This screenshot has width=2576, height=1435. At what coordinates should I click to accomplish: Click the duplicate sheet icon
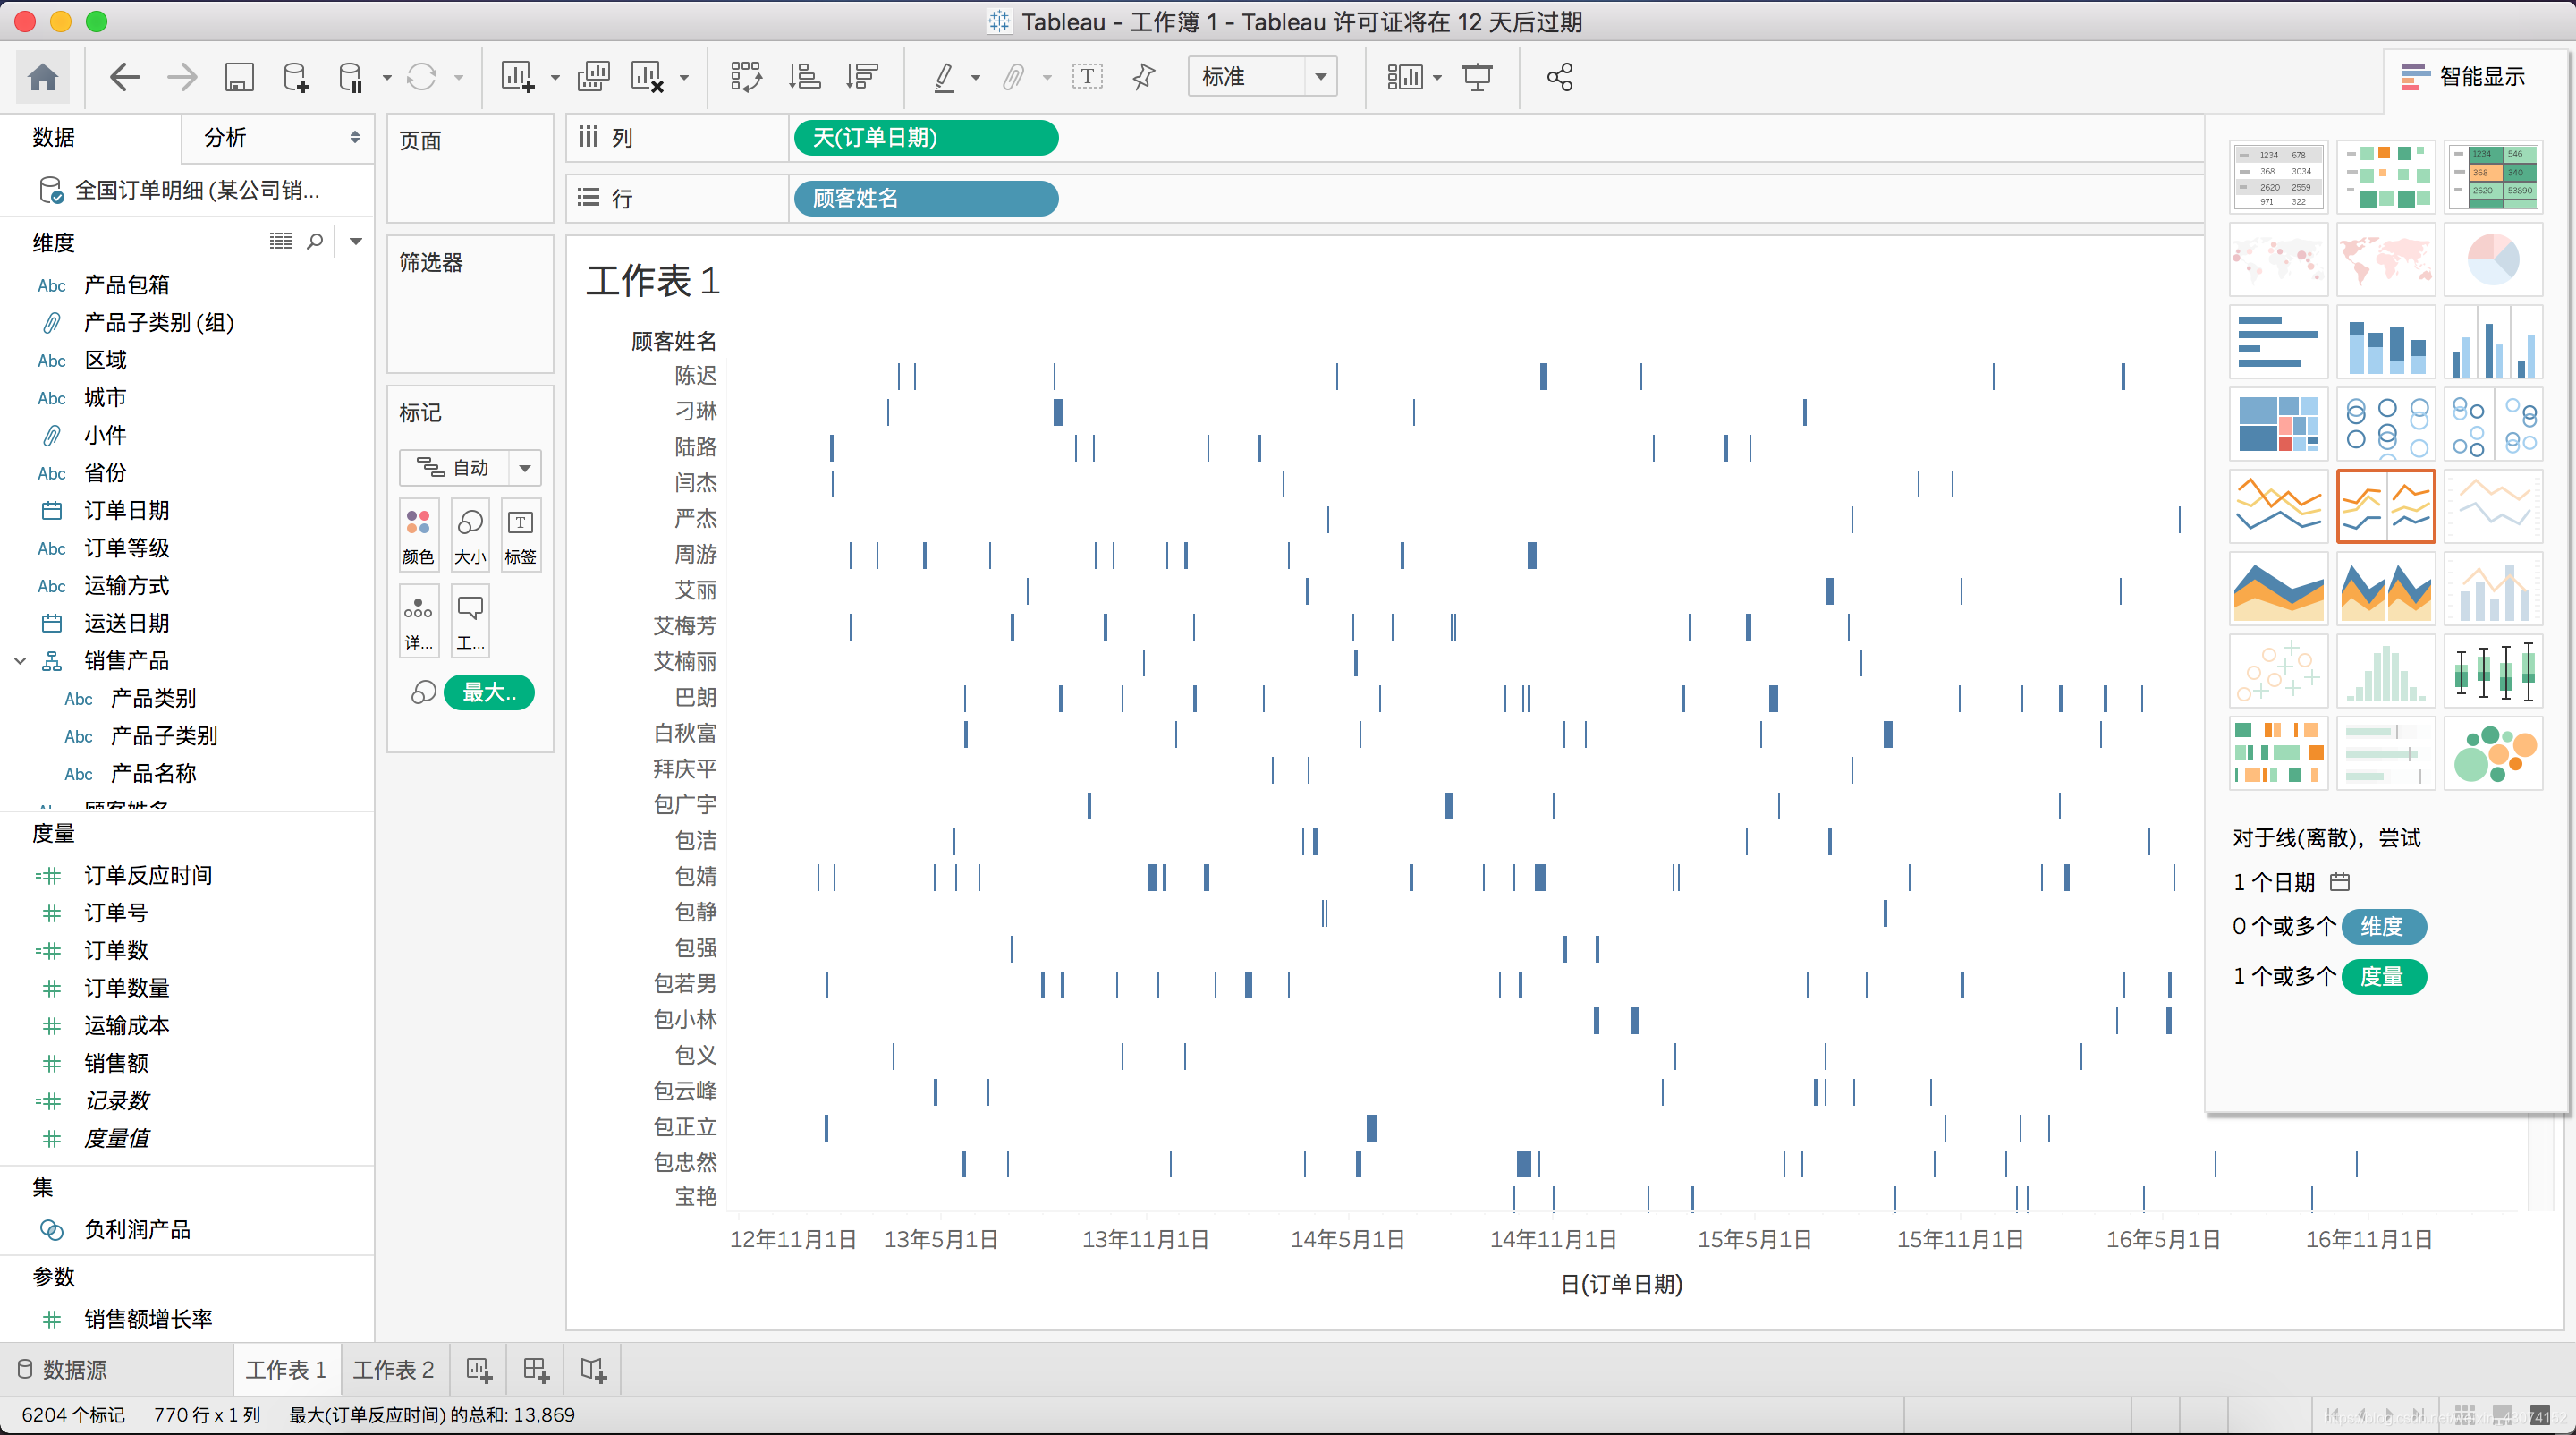(x=593, y=77)
